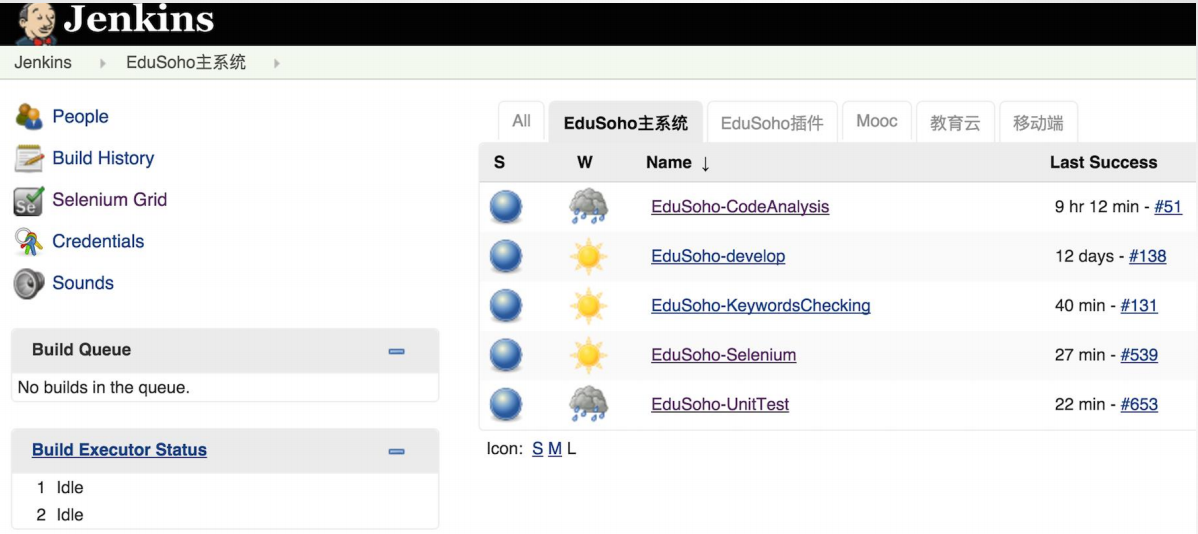Screen dimensions: 1198x534
Task: Open the Mooc tab
Action: tap(876, 121)
